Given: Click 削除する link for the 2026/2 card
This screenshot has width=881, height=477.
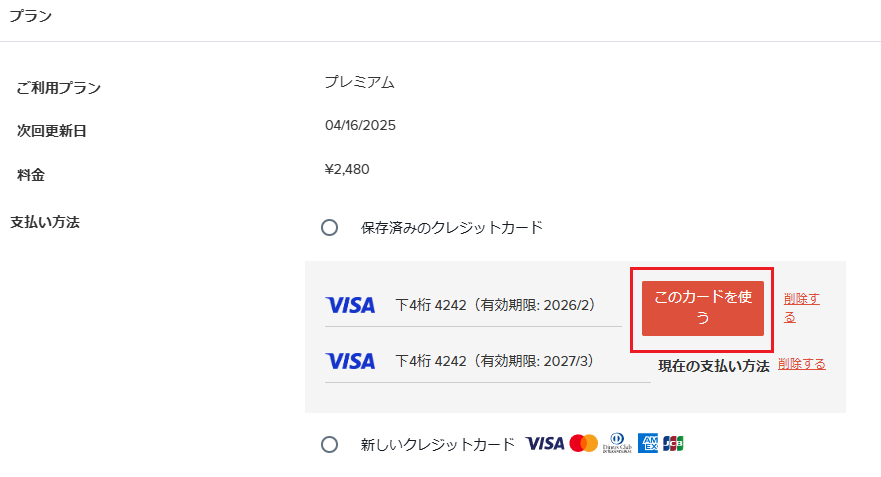Looking at the screenshot, I should 801,307.
